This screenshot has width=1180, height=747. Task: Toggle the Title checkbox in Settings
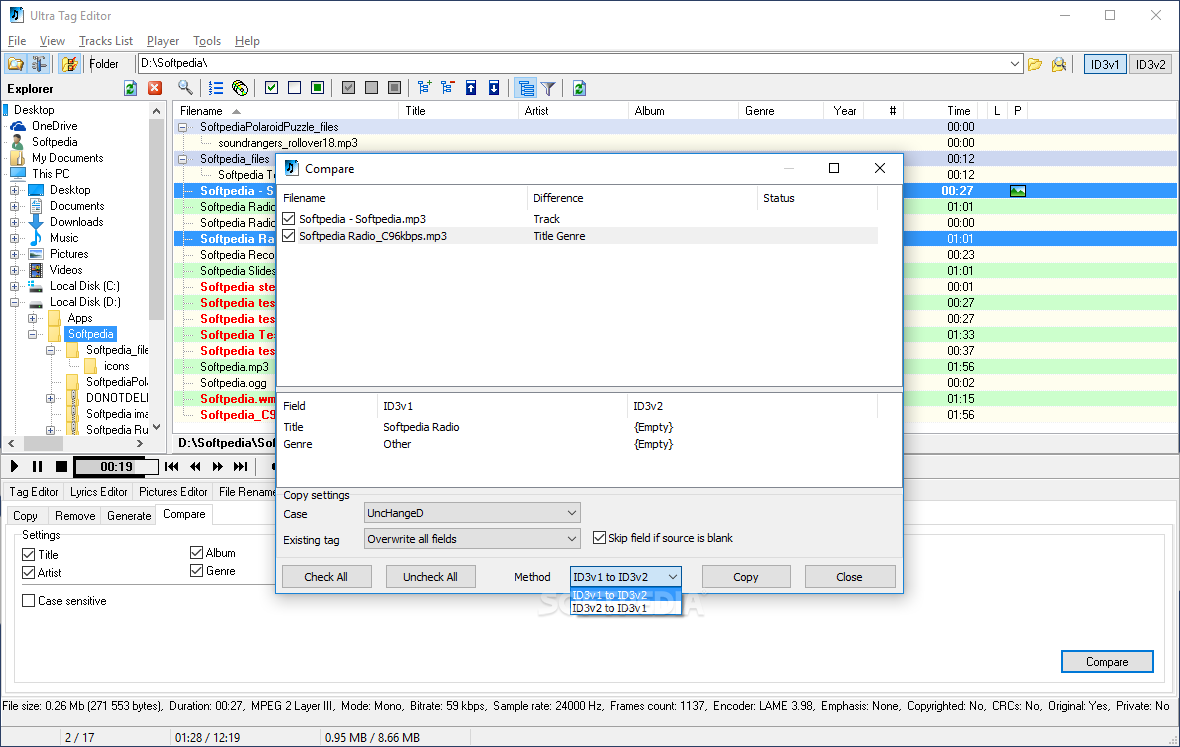(x=29, y=554)
